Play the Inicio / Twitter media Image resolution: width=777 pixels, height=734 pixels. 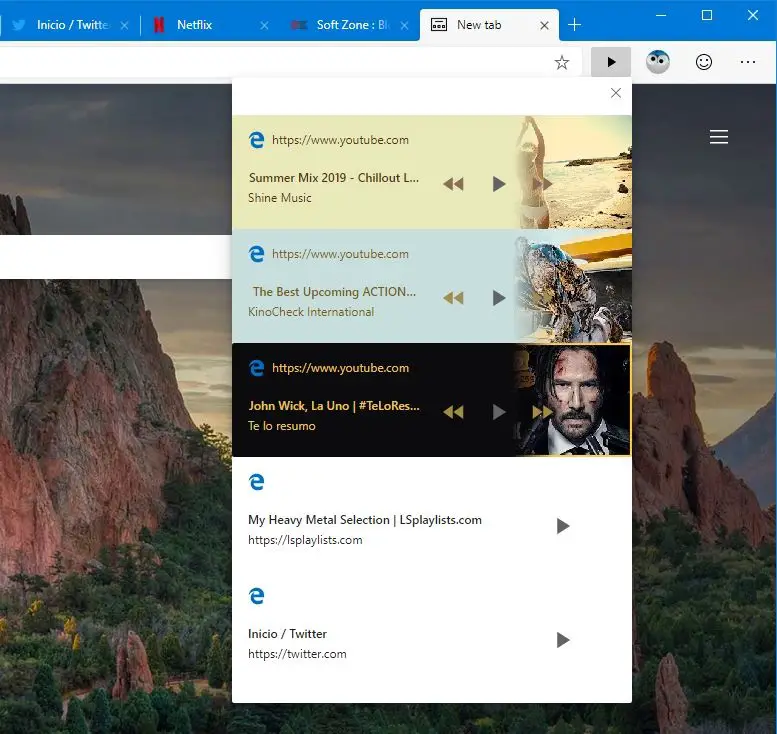[562, 640]
